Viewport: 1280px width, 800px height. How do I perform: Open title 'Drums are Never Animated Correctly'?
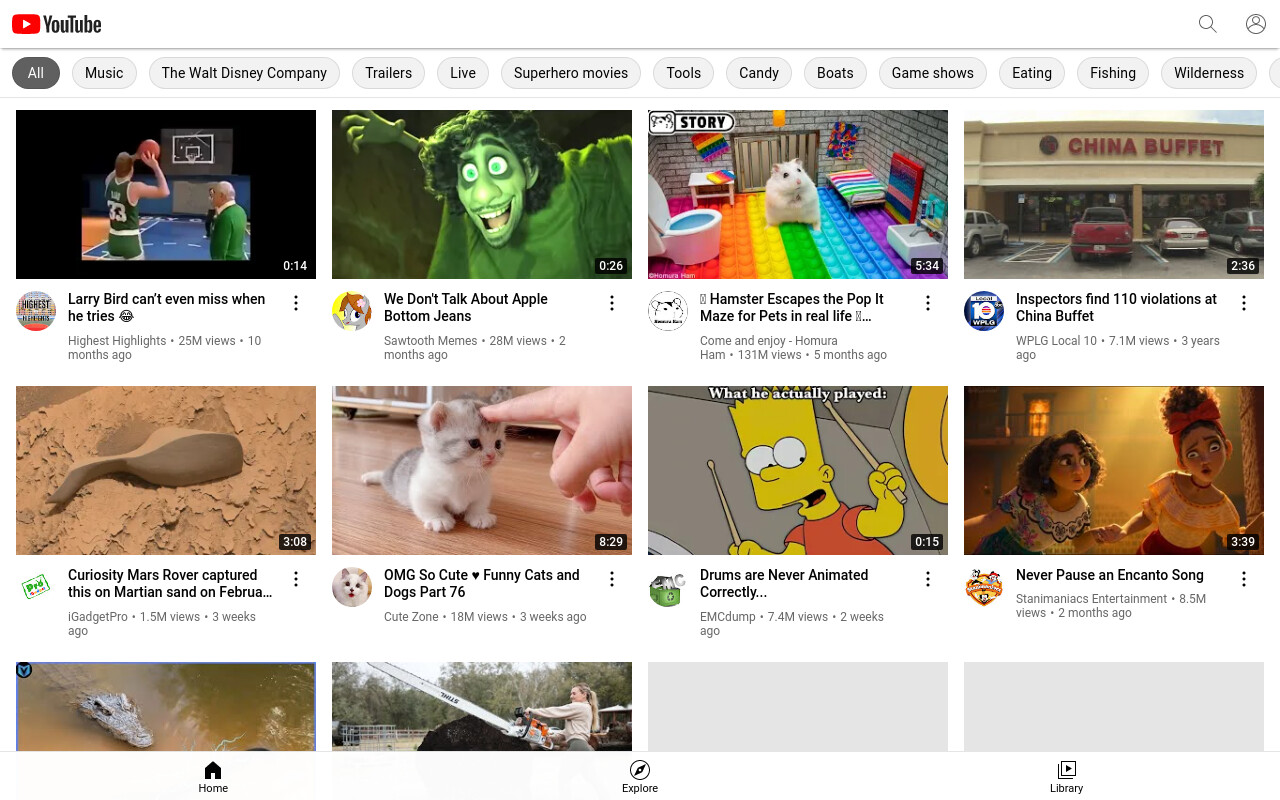pos(784,583)
